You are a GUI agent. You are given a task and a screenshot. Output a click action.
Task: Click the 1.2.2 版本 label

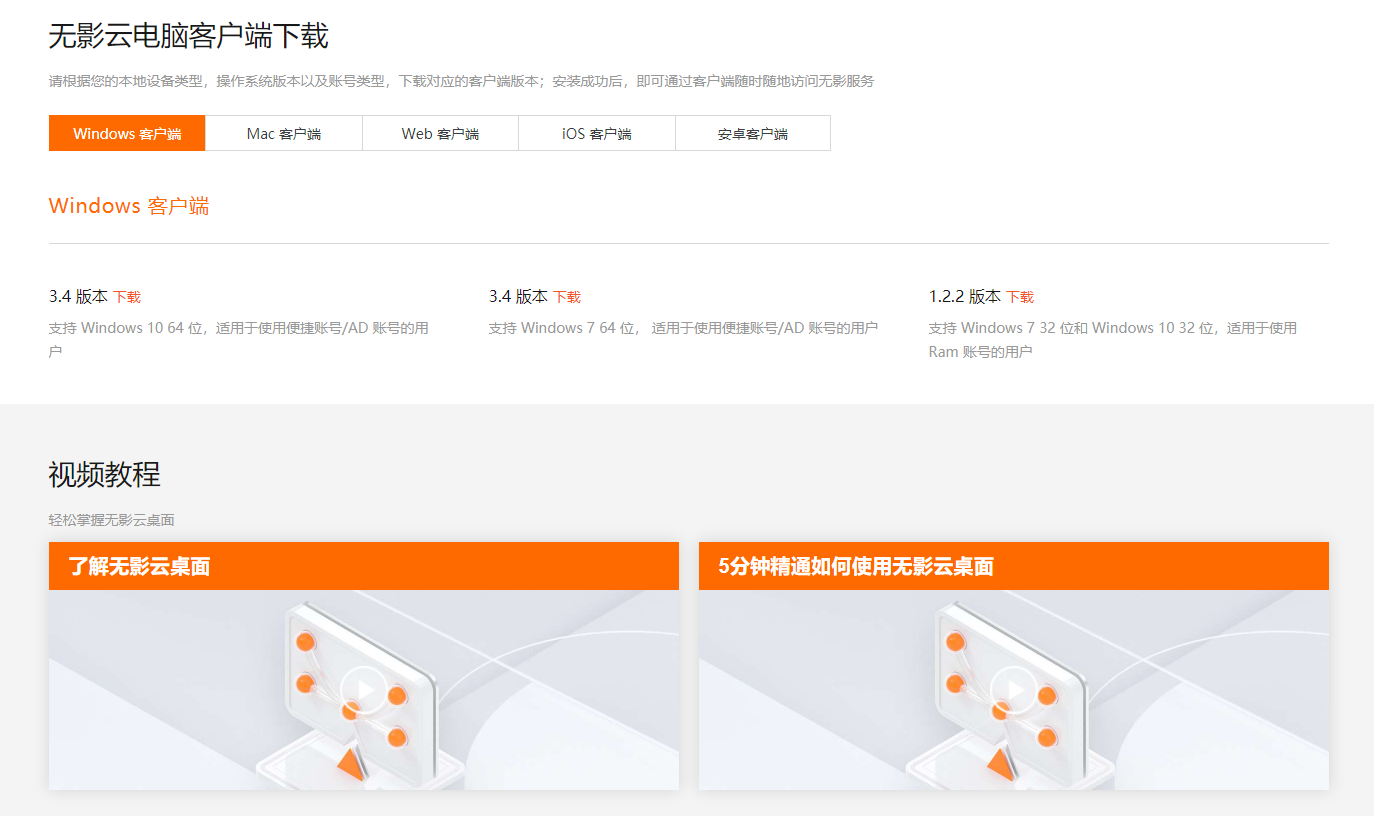(965, 297)
